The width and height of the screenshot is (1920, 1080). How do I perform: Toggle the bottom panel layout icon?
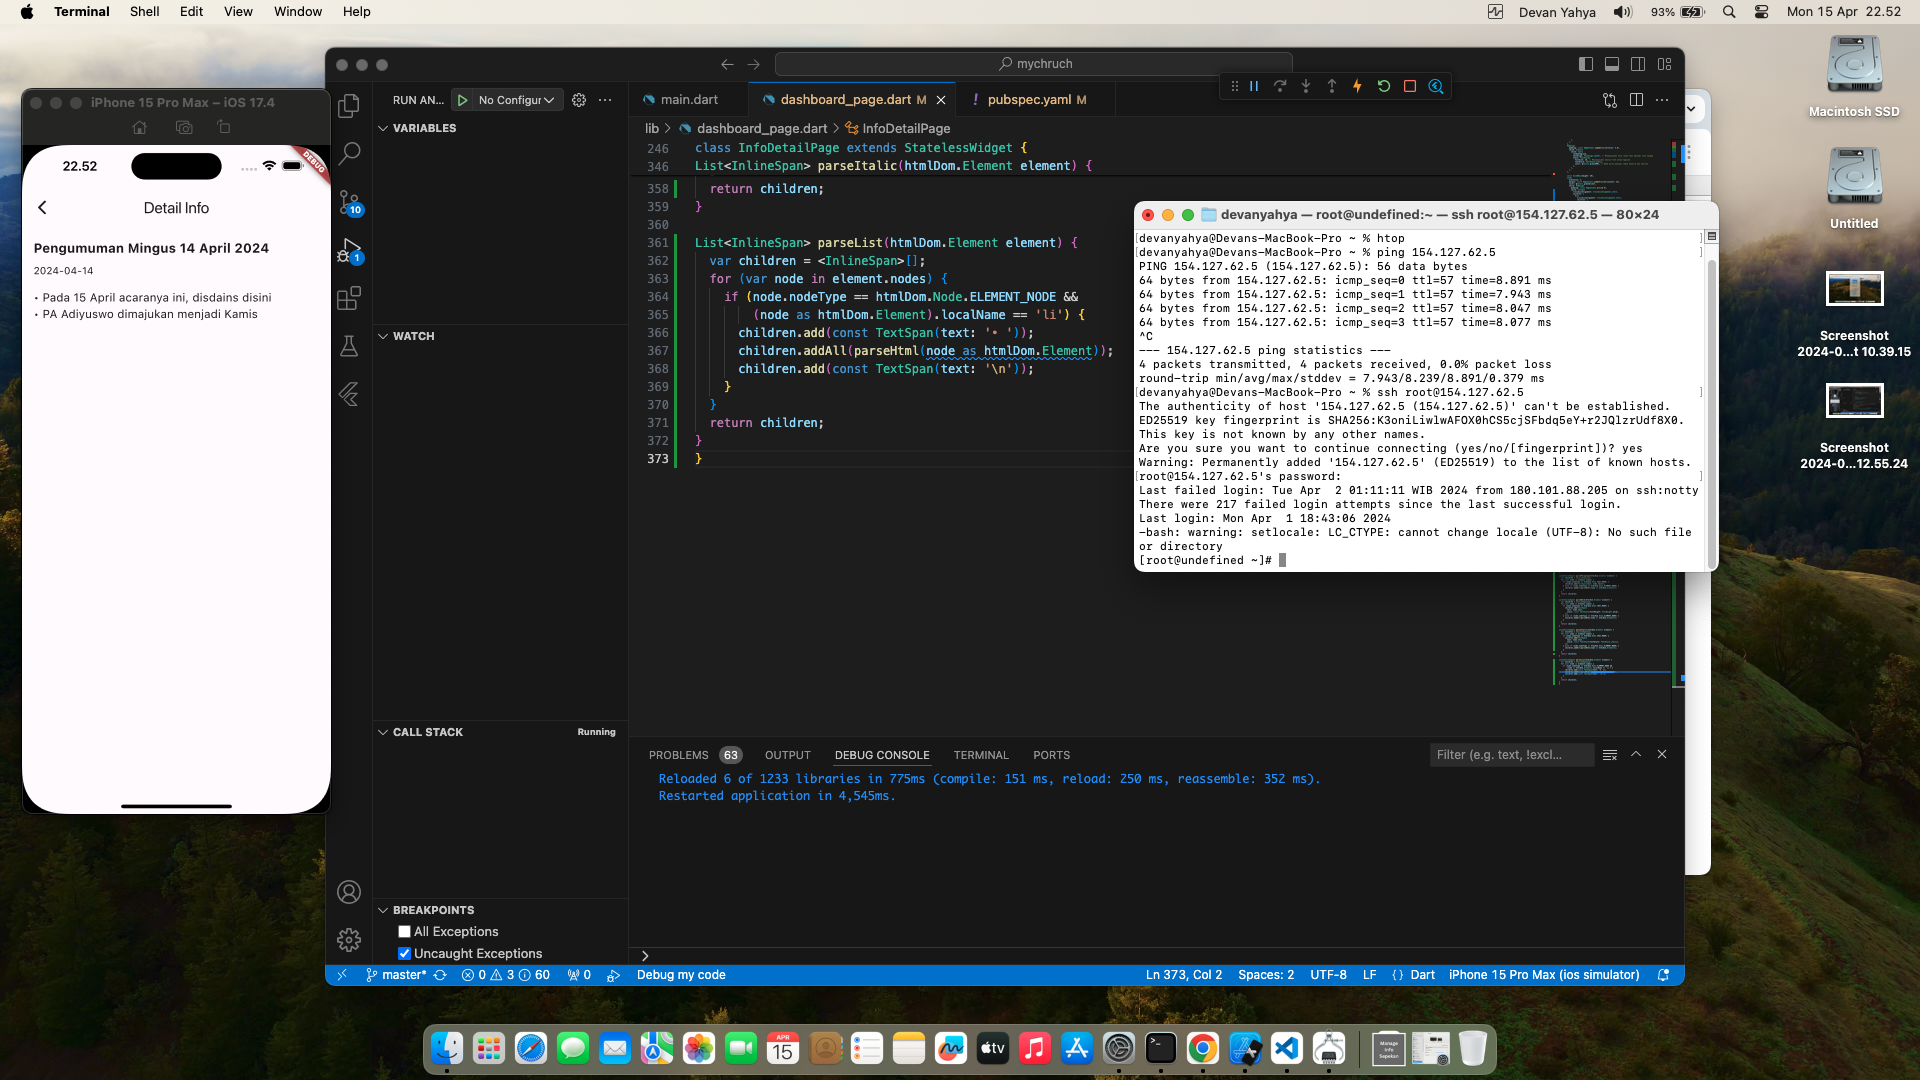(1612, 64)
